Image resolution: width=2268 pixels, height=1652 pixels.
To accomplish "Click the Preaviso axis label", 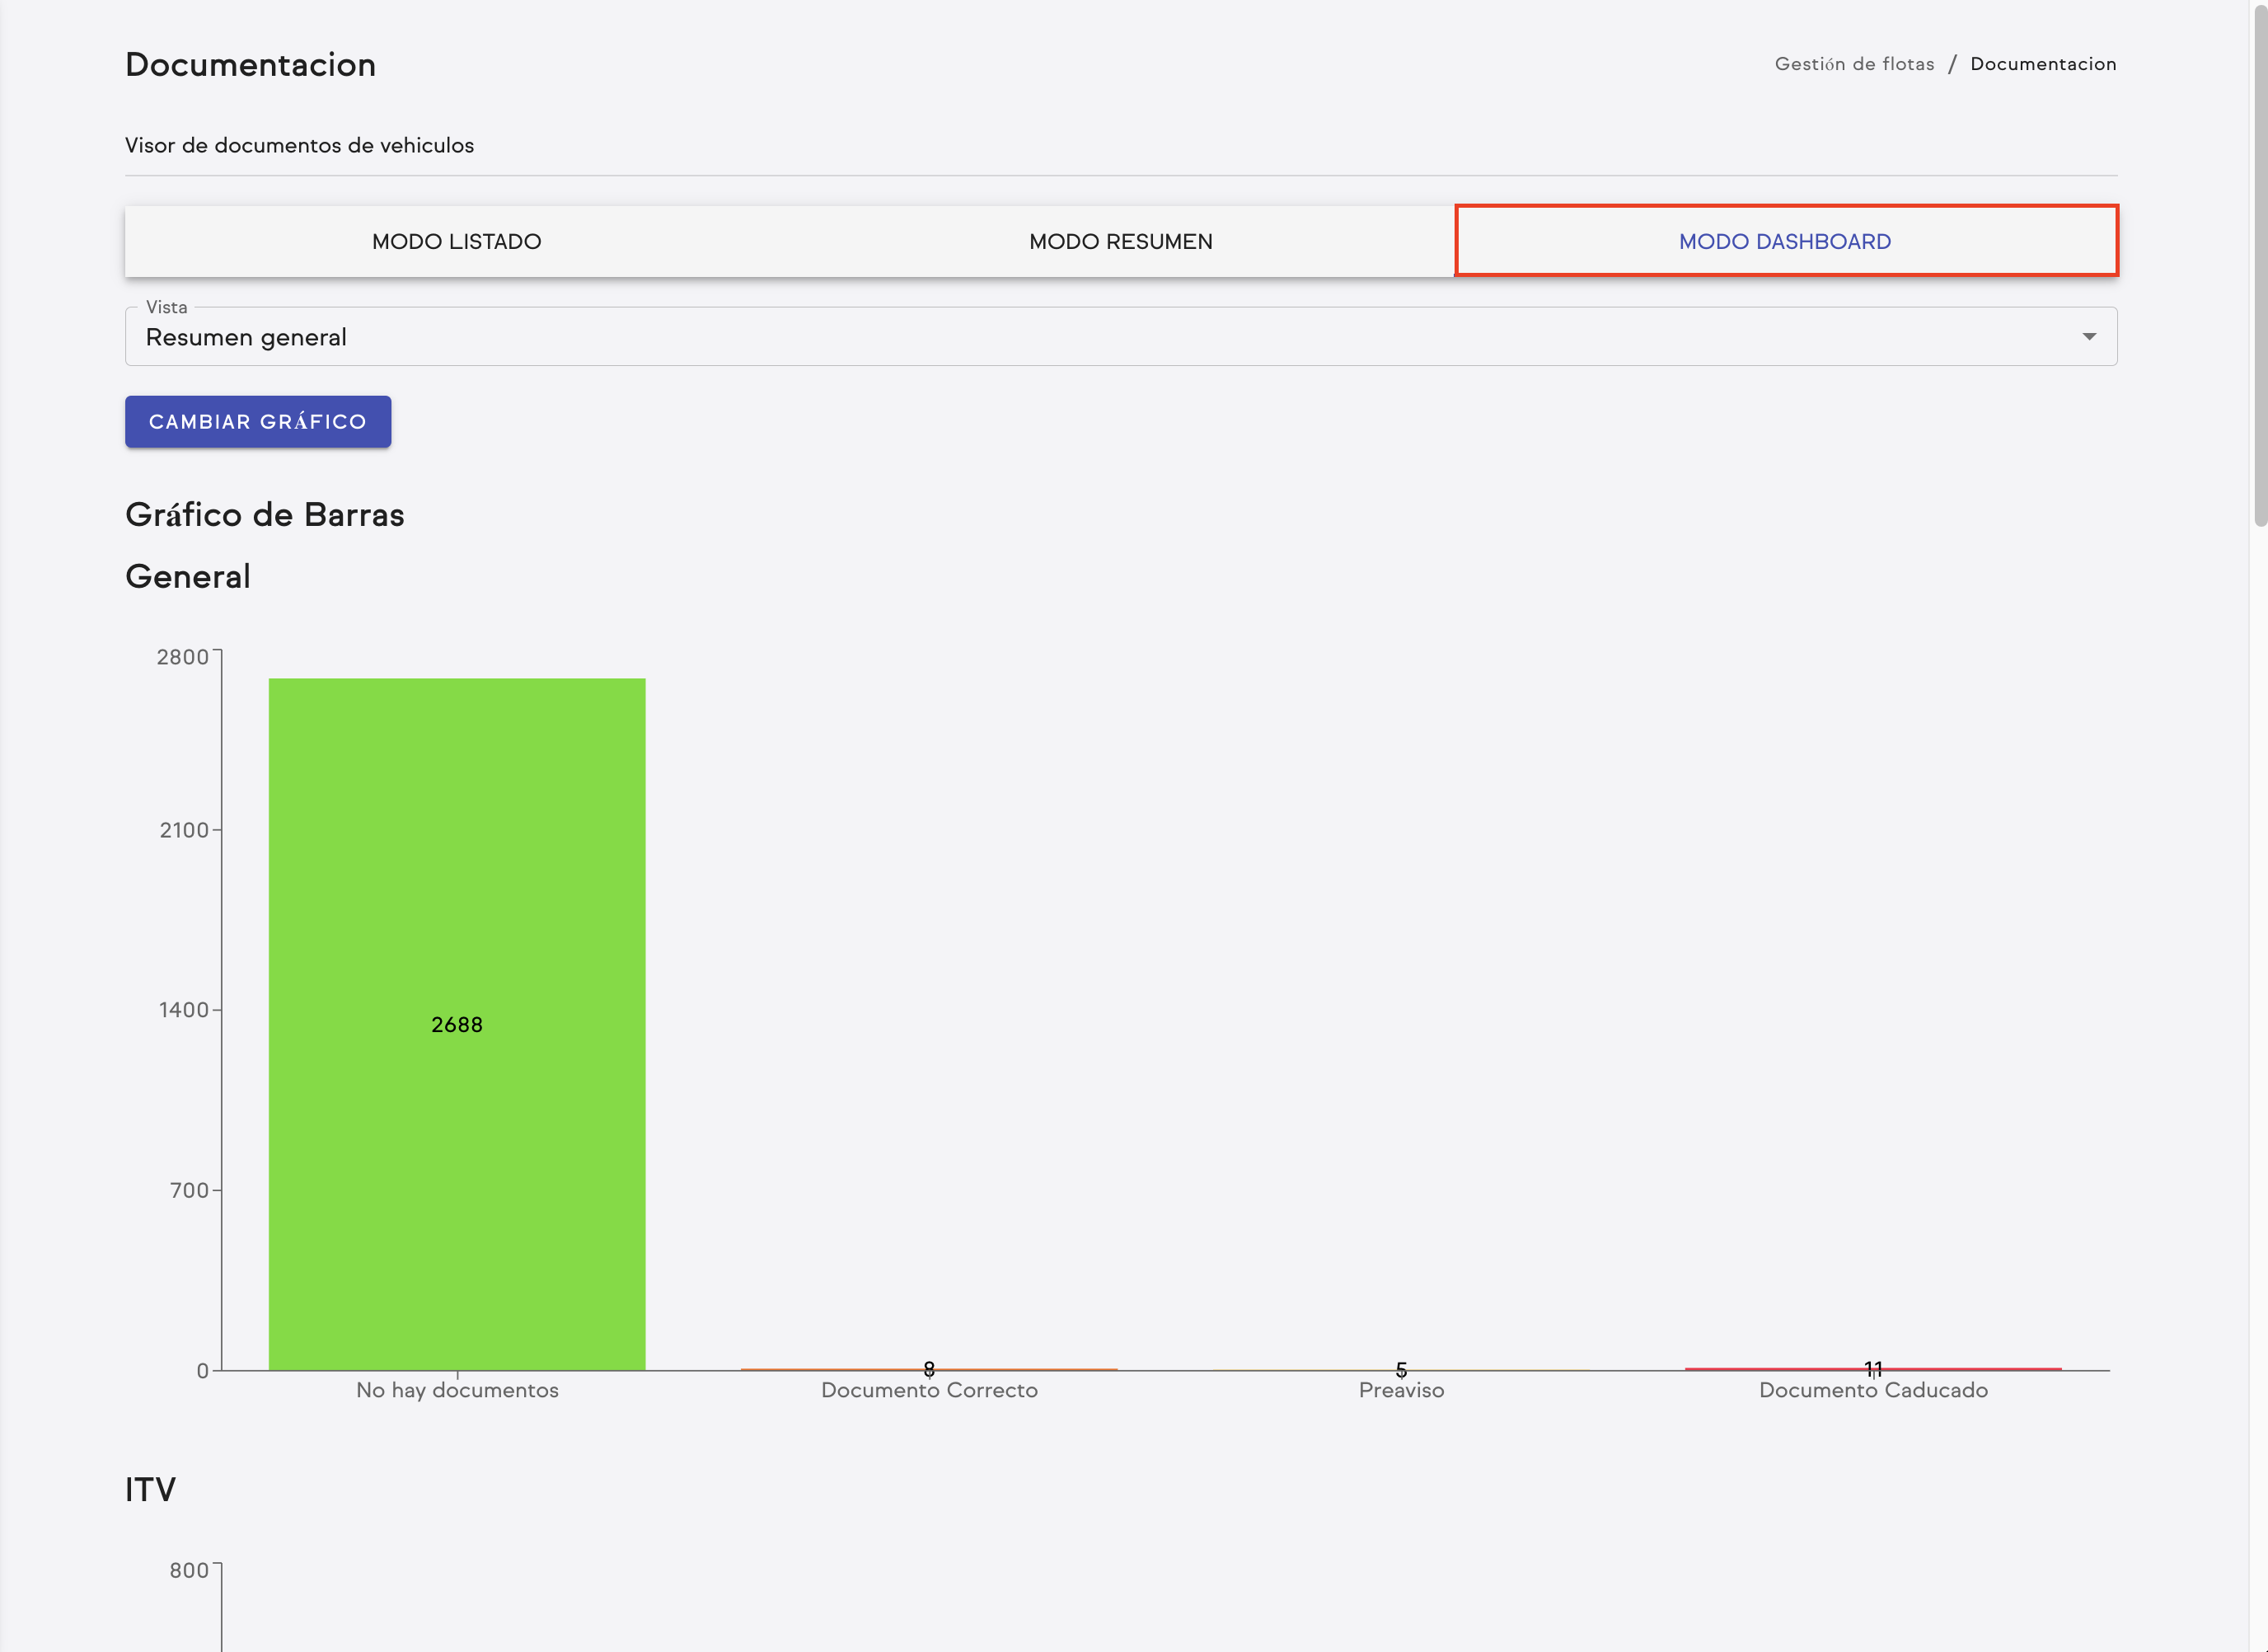I will (x=1401, y=1390).
